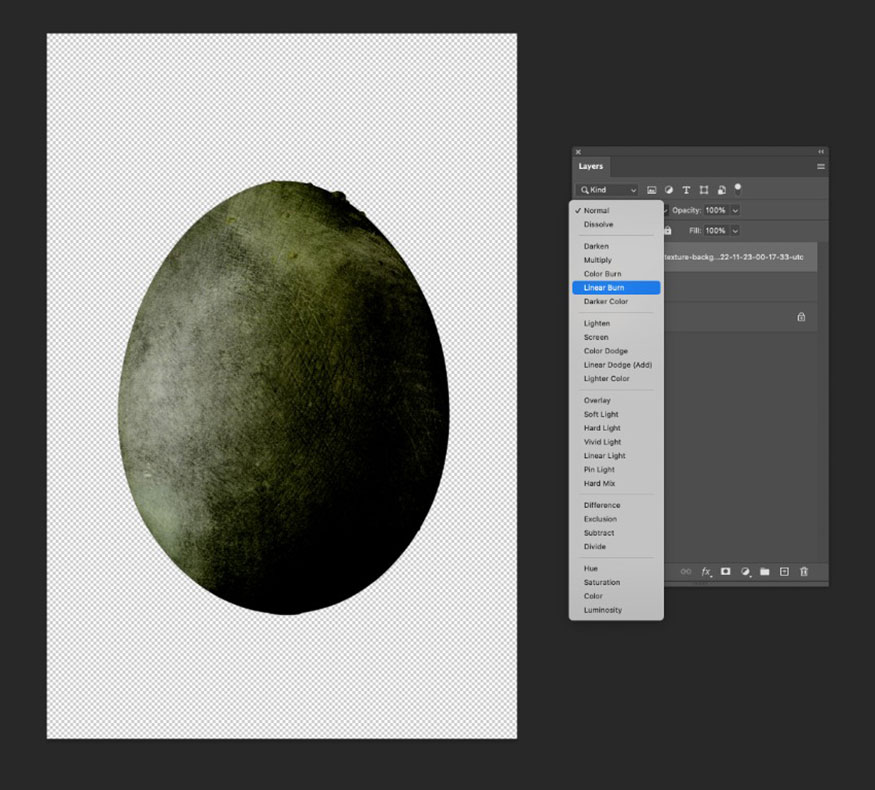Link the selected layers
This screenshot has height=790, width=875.
coord(686,571)
